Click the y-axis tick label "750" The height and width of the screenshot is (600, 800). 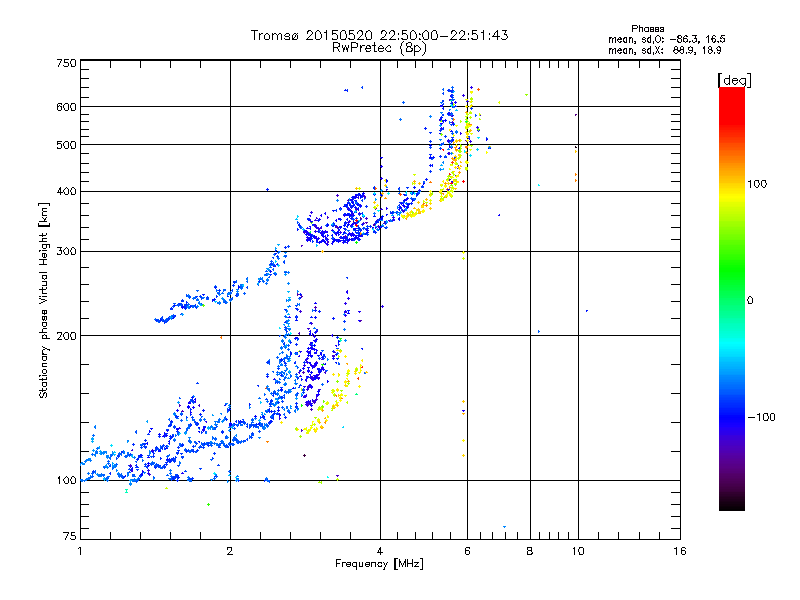click(x=66, y=63)
